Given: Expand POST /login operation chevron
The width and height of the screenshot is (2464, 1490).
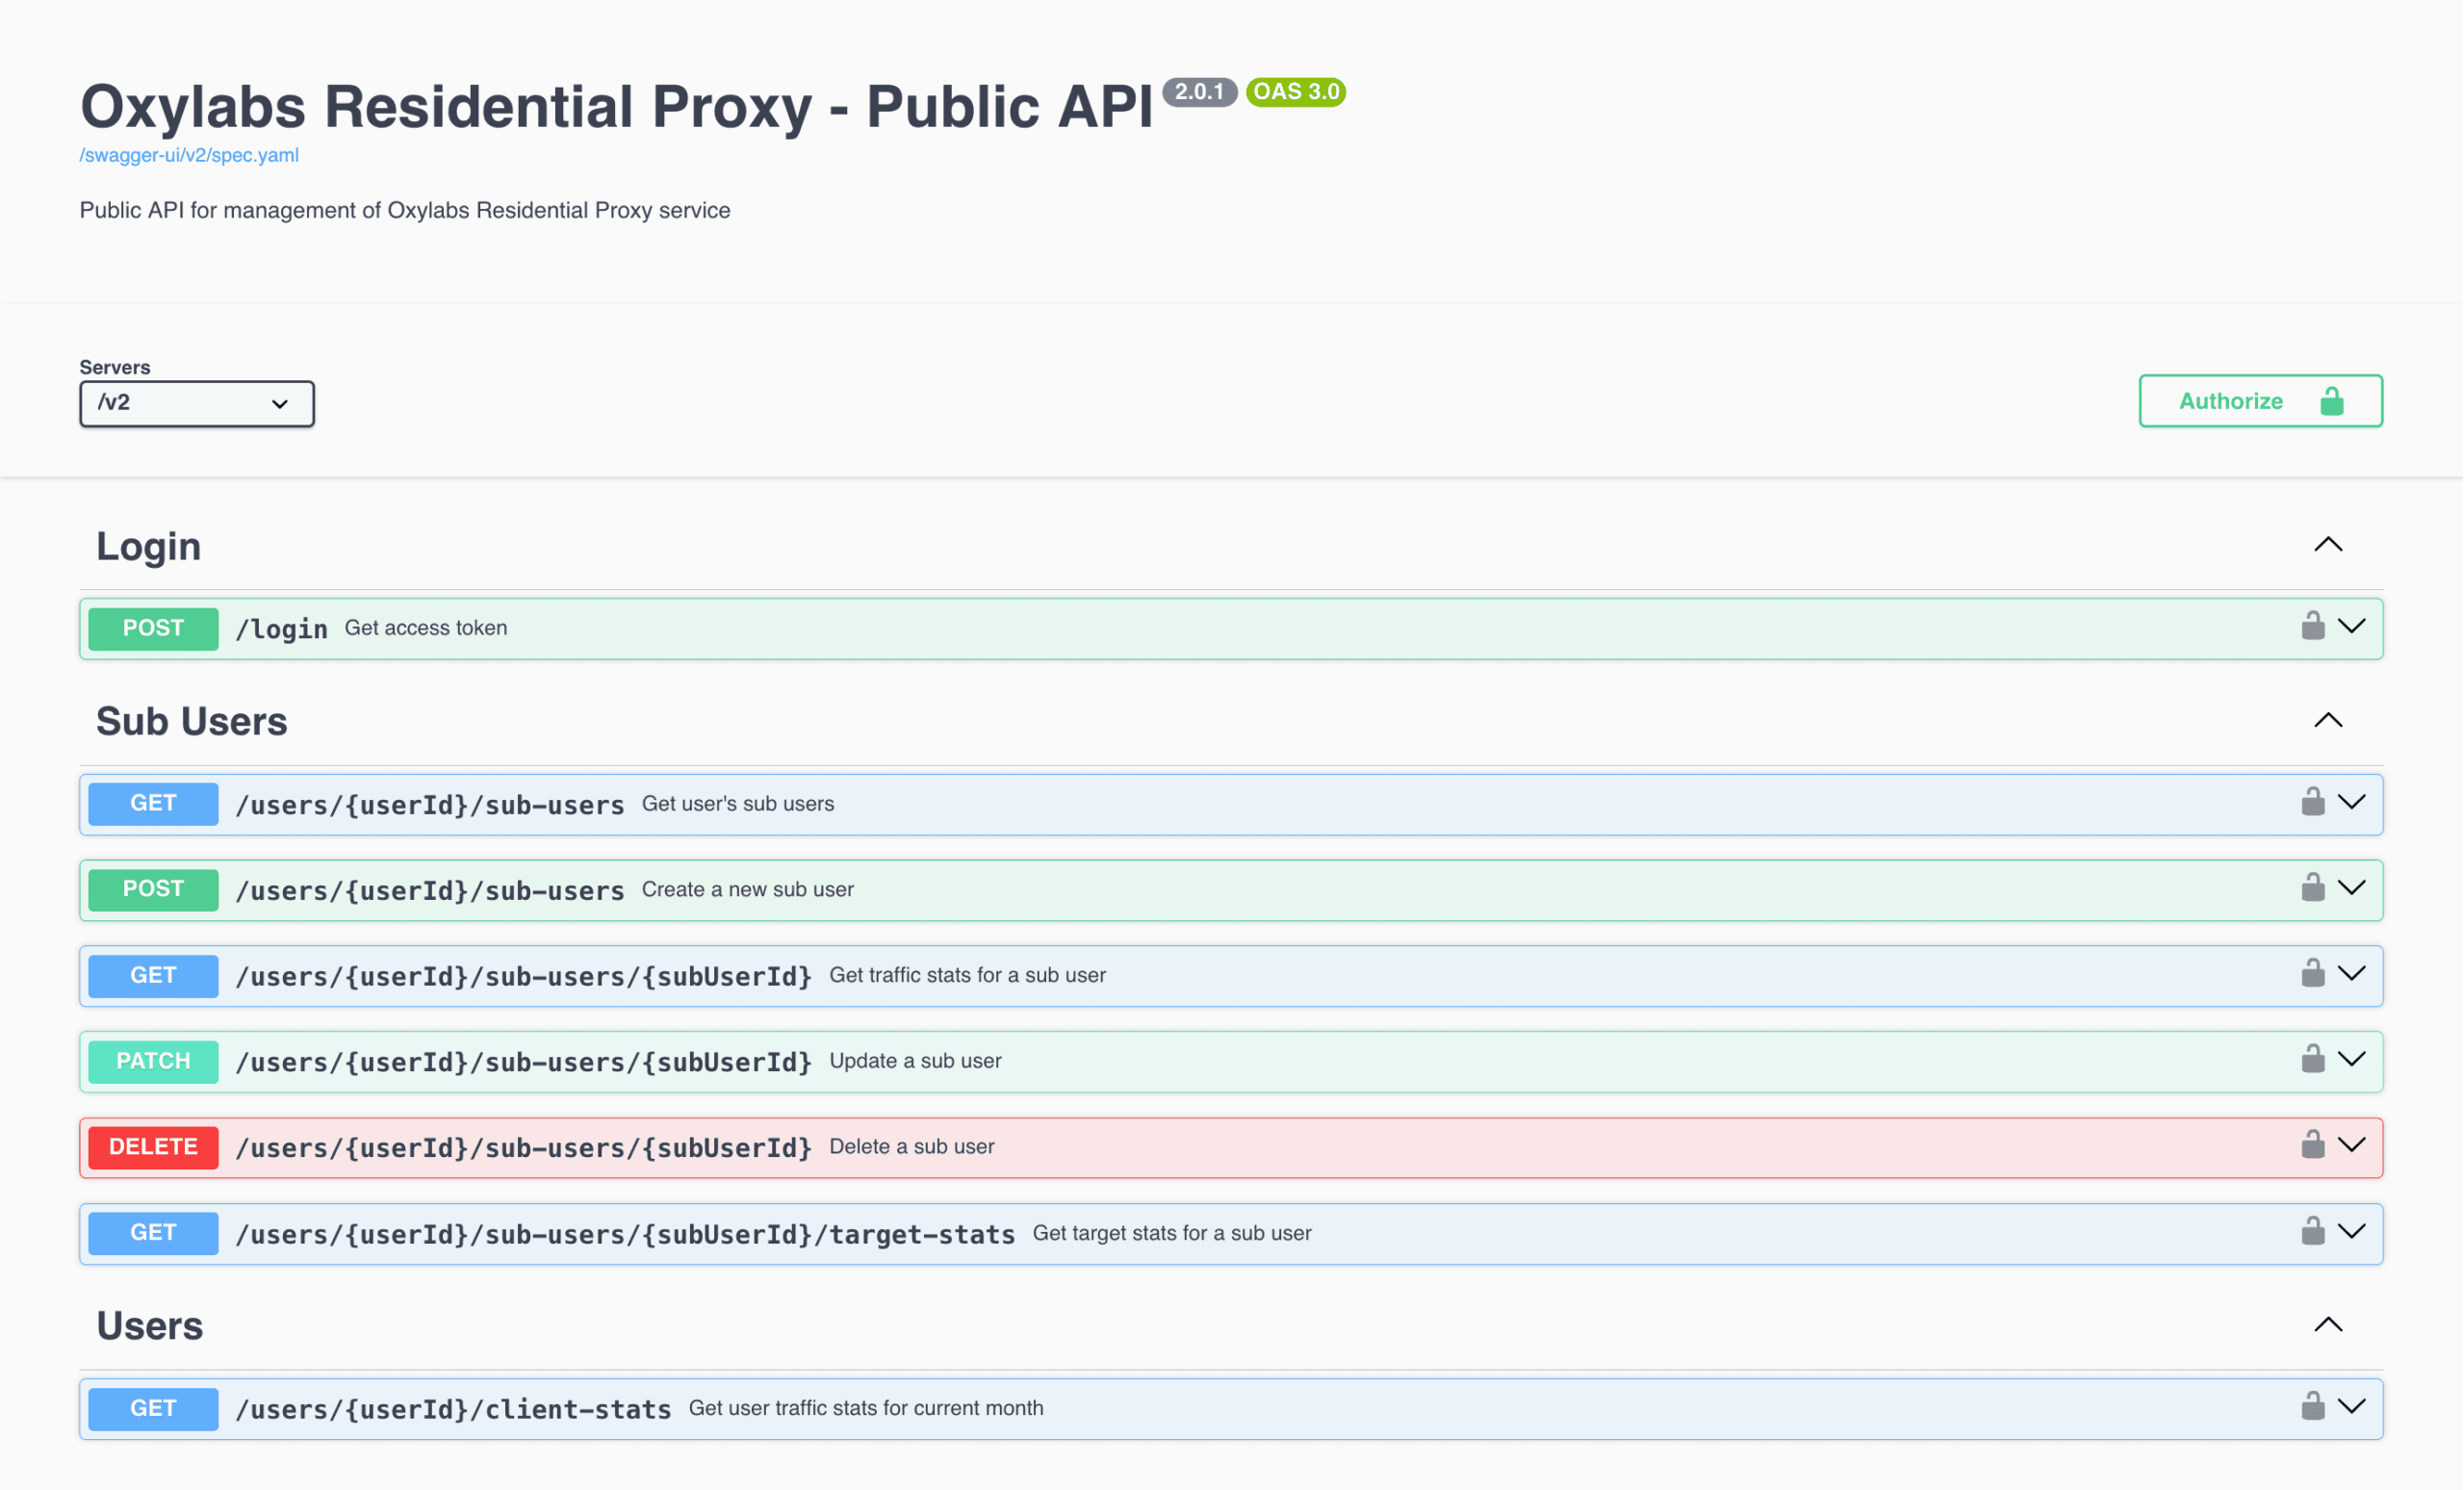Looking at the screenshot, I should 2351,626.
